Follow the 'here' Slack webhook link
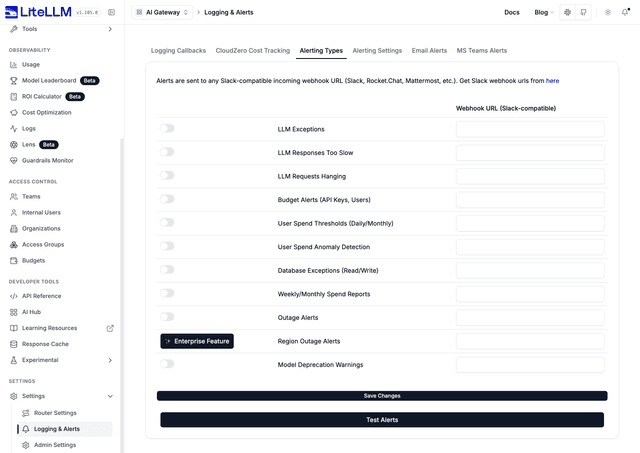Image resolution: width=640 pixels, height=453 pixels. pos(552,81)
